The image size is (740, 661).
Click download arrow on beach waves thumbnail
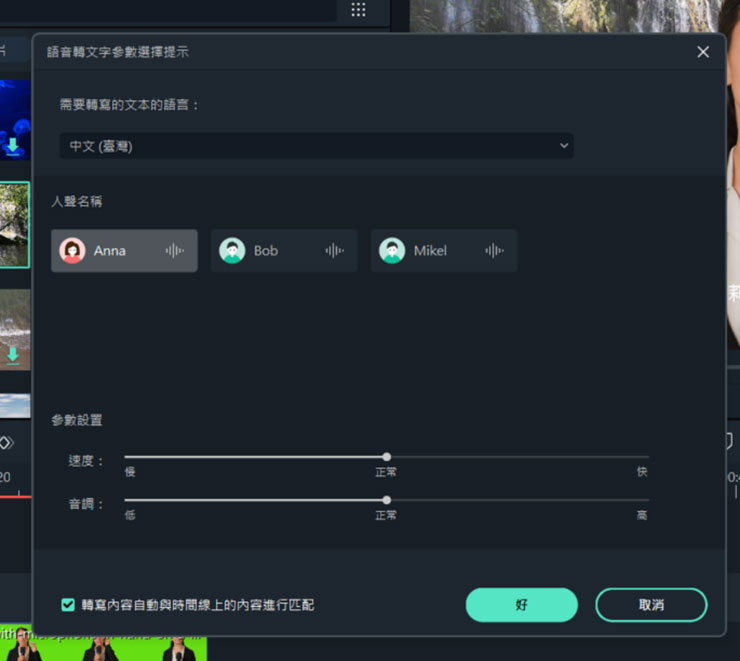[13, 354]
